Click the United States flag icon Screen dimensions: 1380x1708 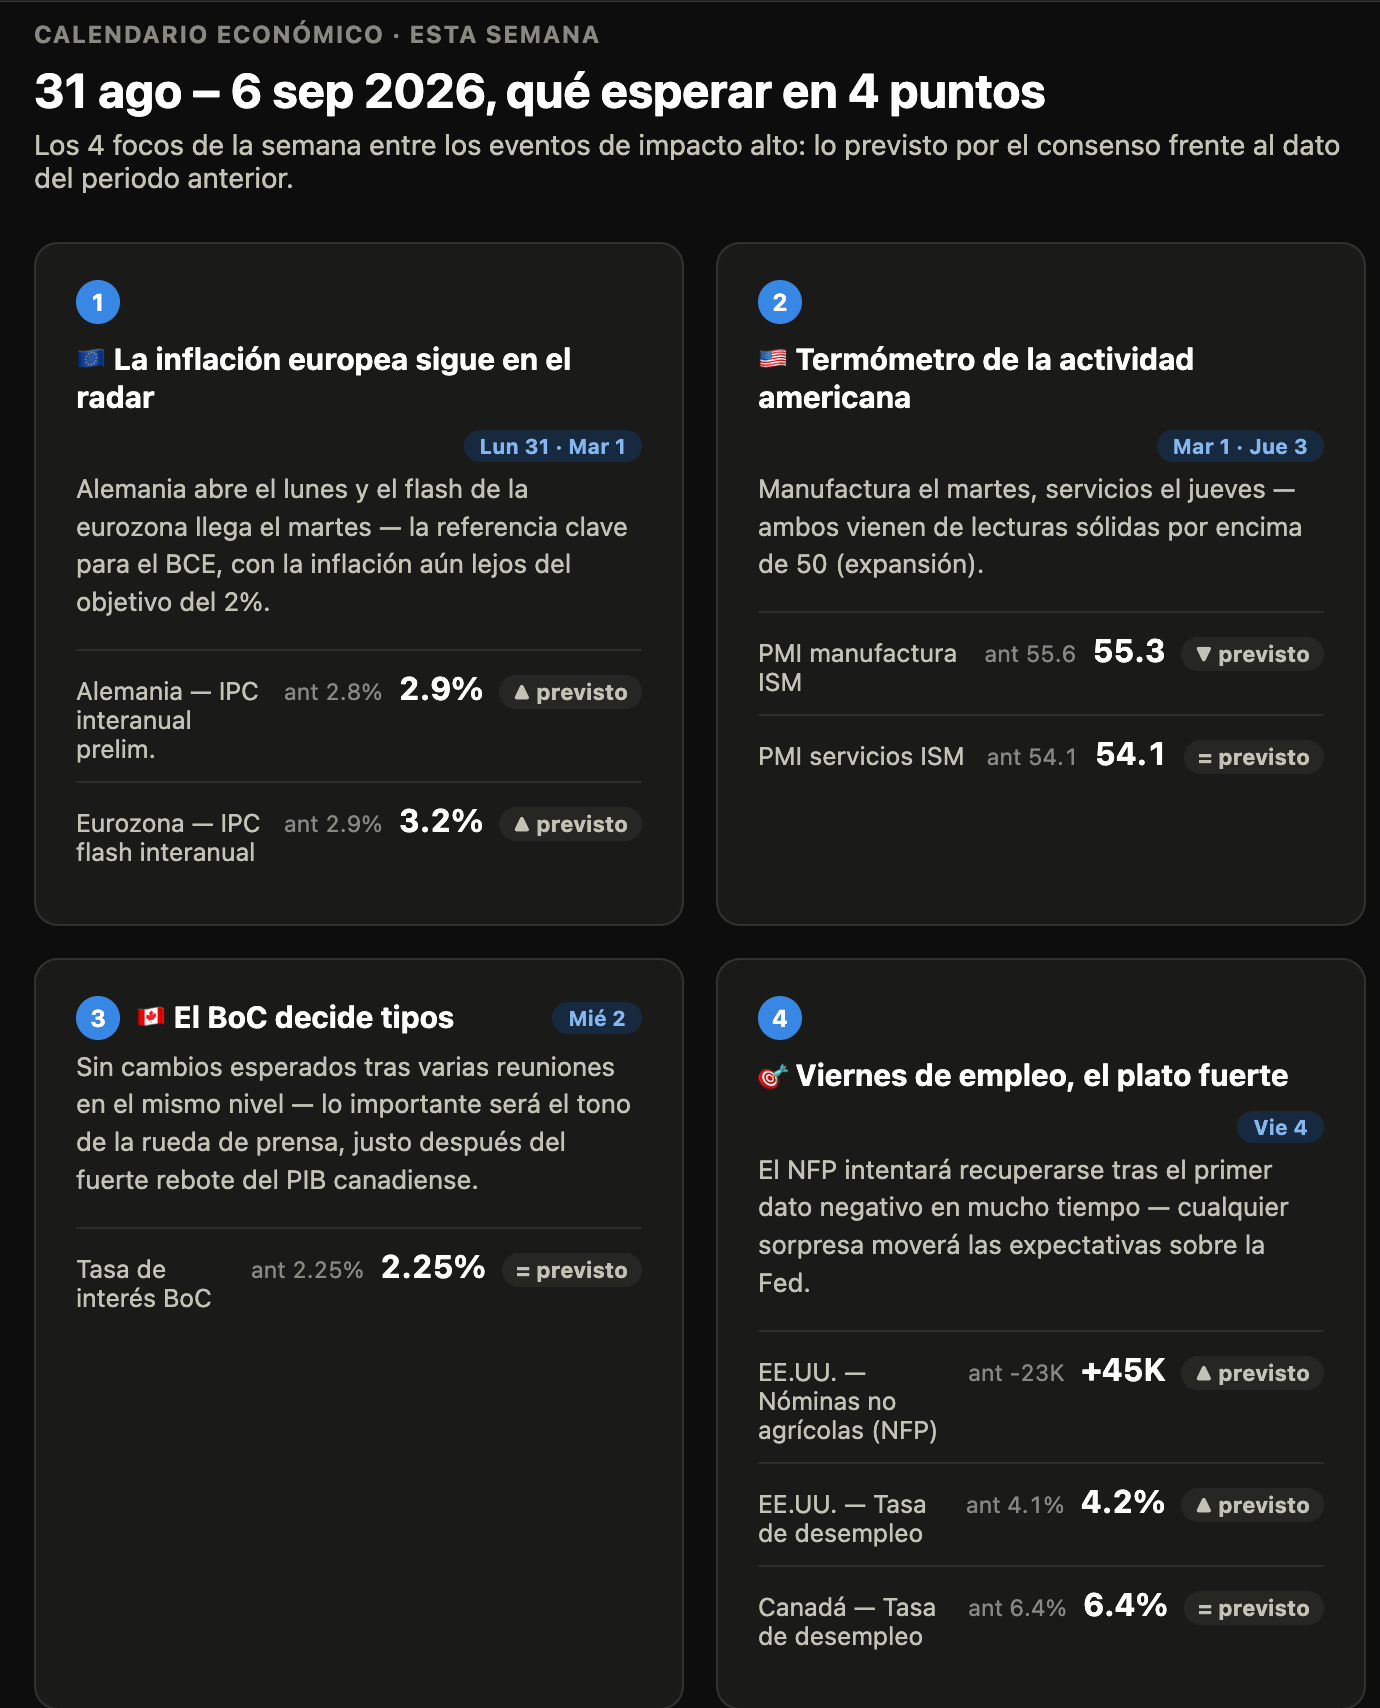click(773, 358)
